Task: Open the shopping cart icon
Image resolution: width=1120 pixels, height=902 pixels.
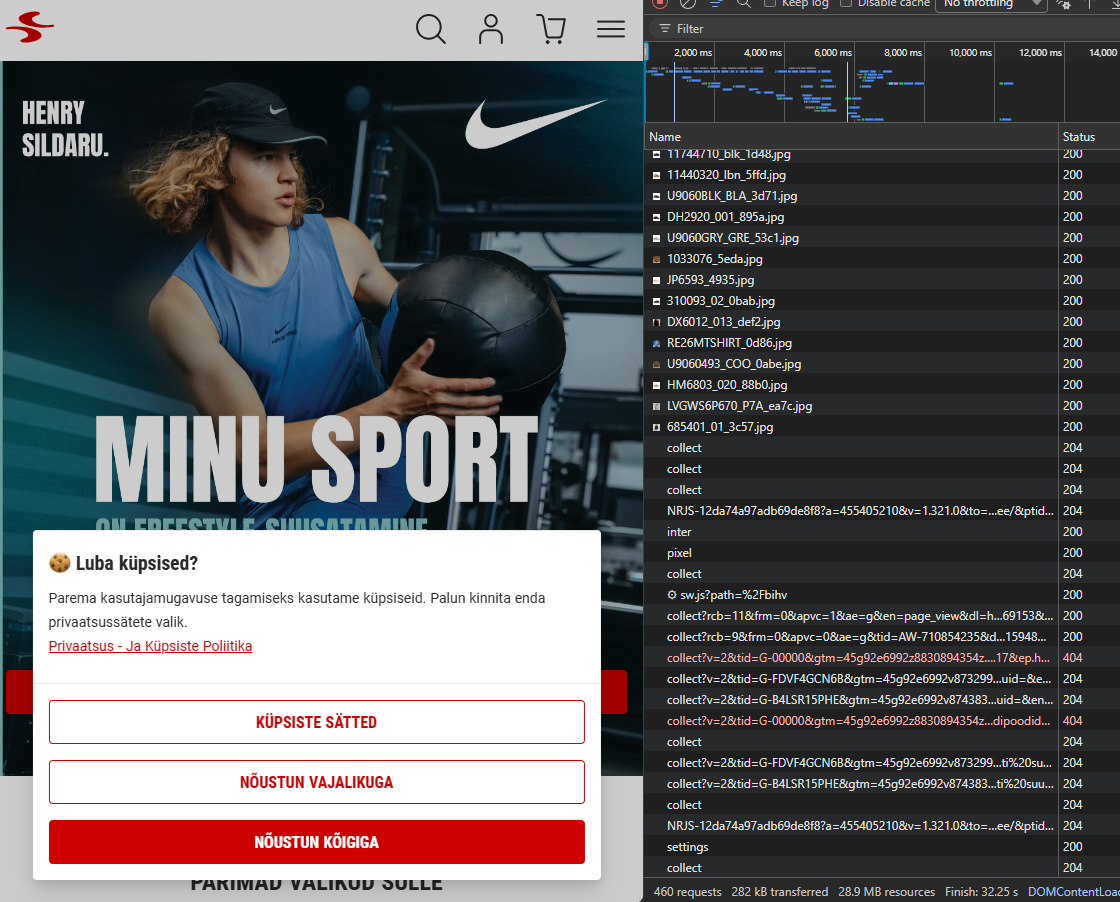Action: 551,29
